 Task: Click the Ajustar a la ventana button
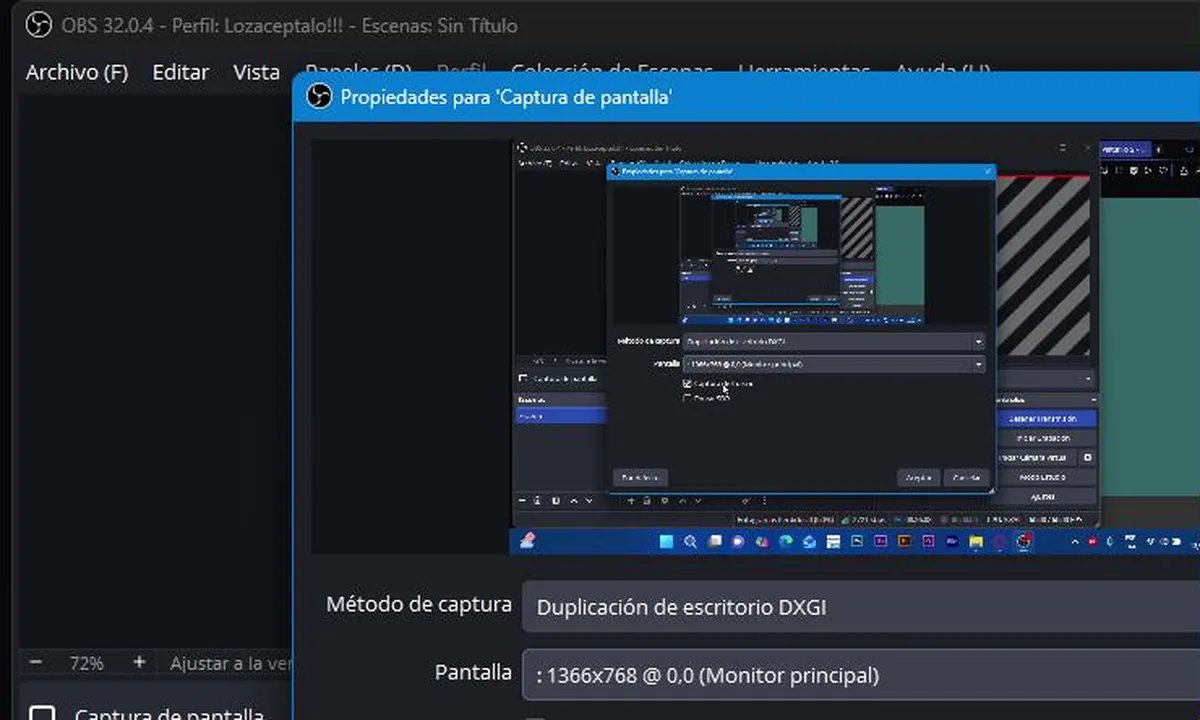pos(230,663)
